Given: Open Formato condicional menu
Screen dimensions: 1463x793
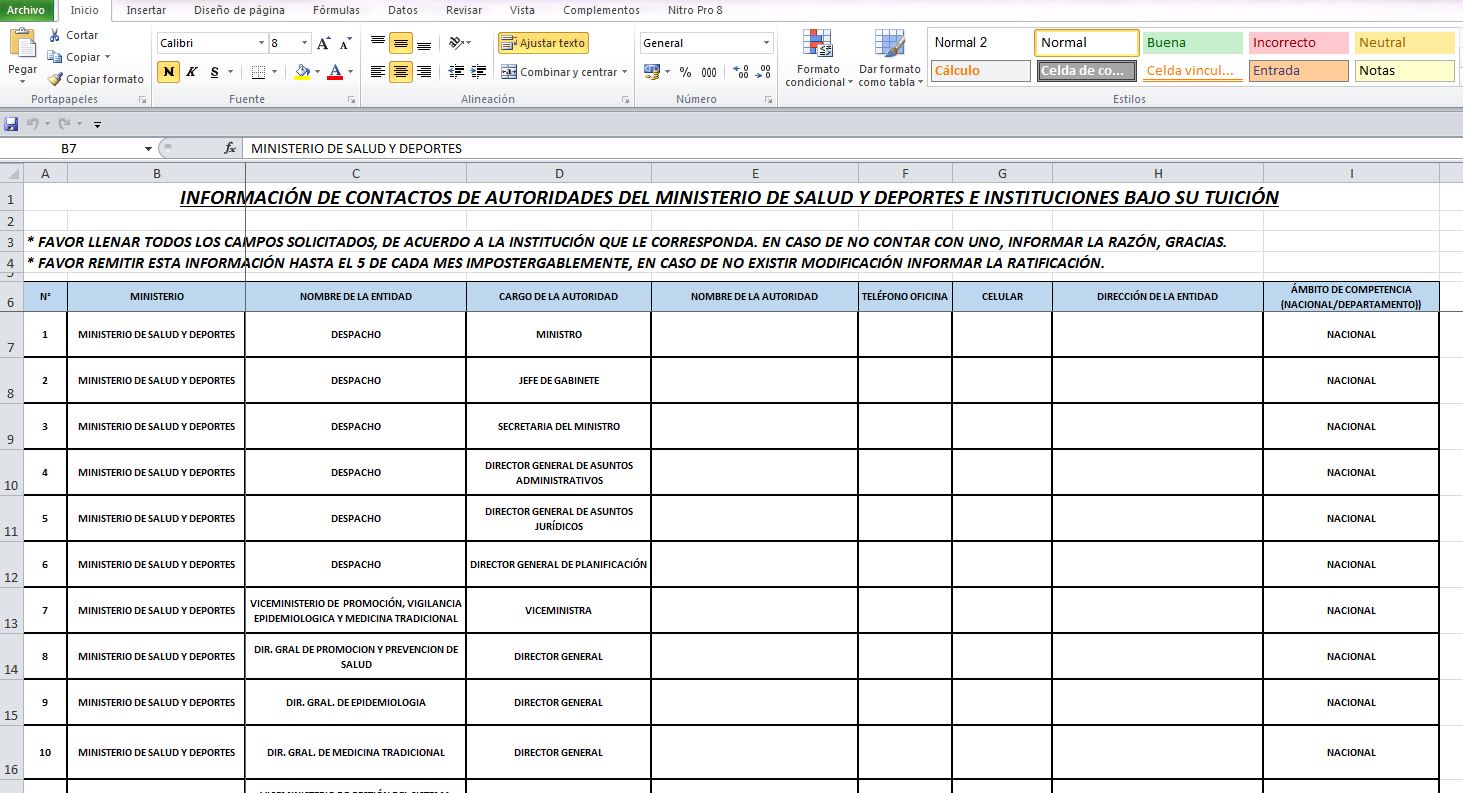Looking at the screenshot, I should 819,58.
